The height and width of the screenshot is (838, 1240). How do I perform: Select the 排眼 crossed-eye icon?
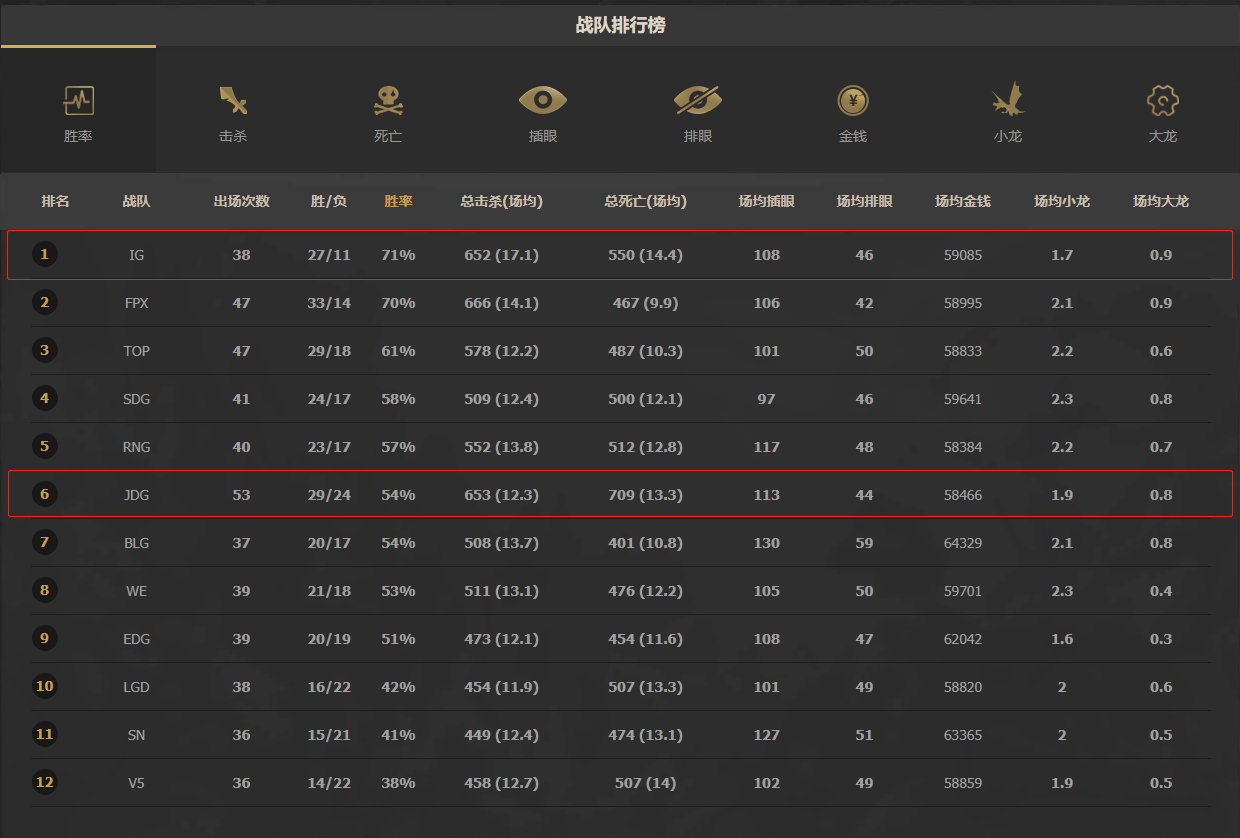pyautogui.click(x=698, y=100)
